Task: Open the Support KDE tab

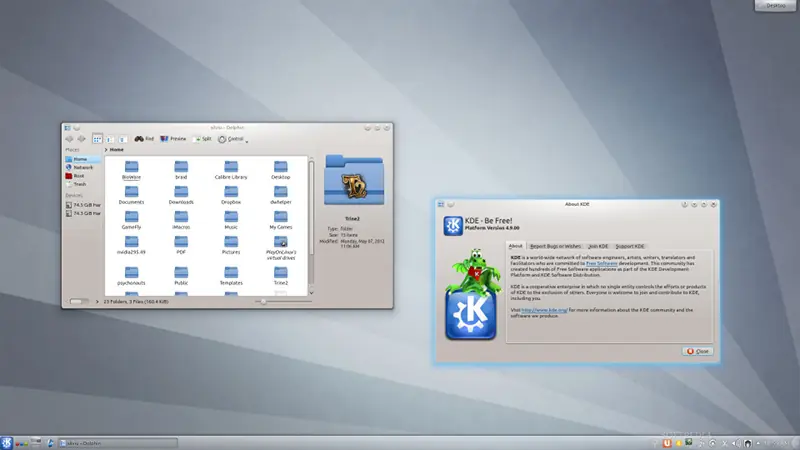Action: pyautogui.click(x=630, y=246)
